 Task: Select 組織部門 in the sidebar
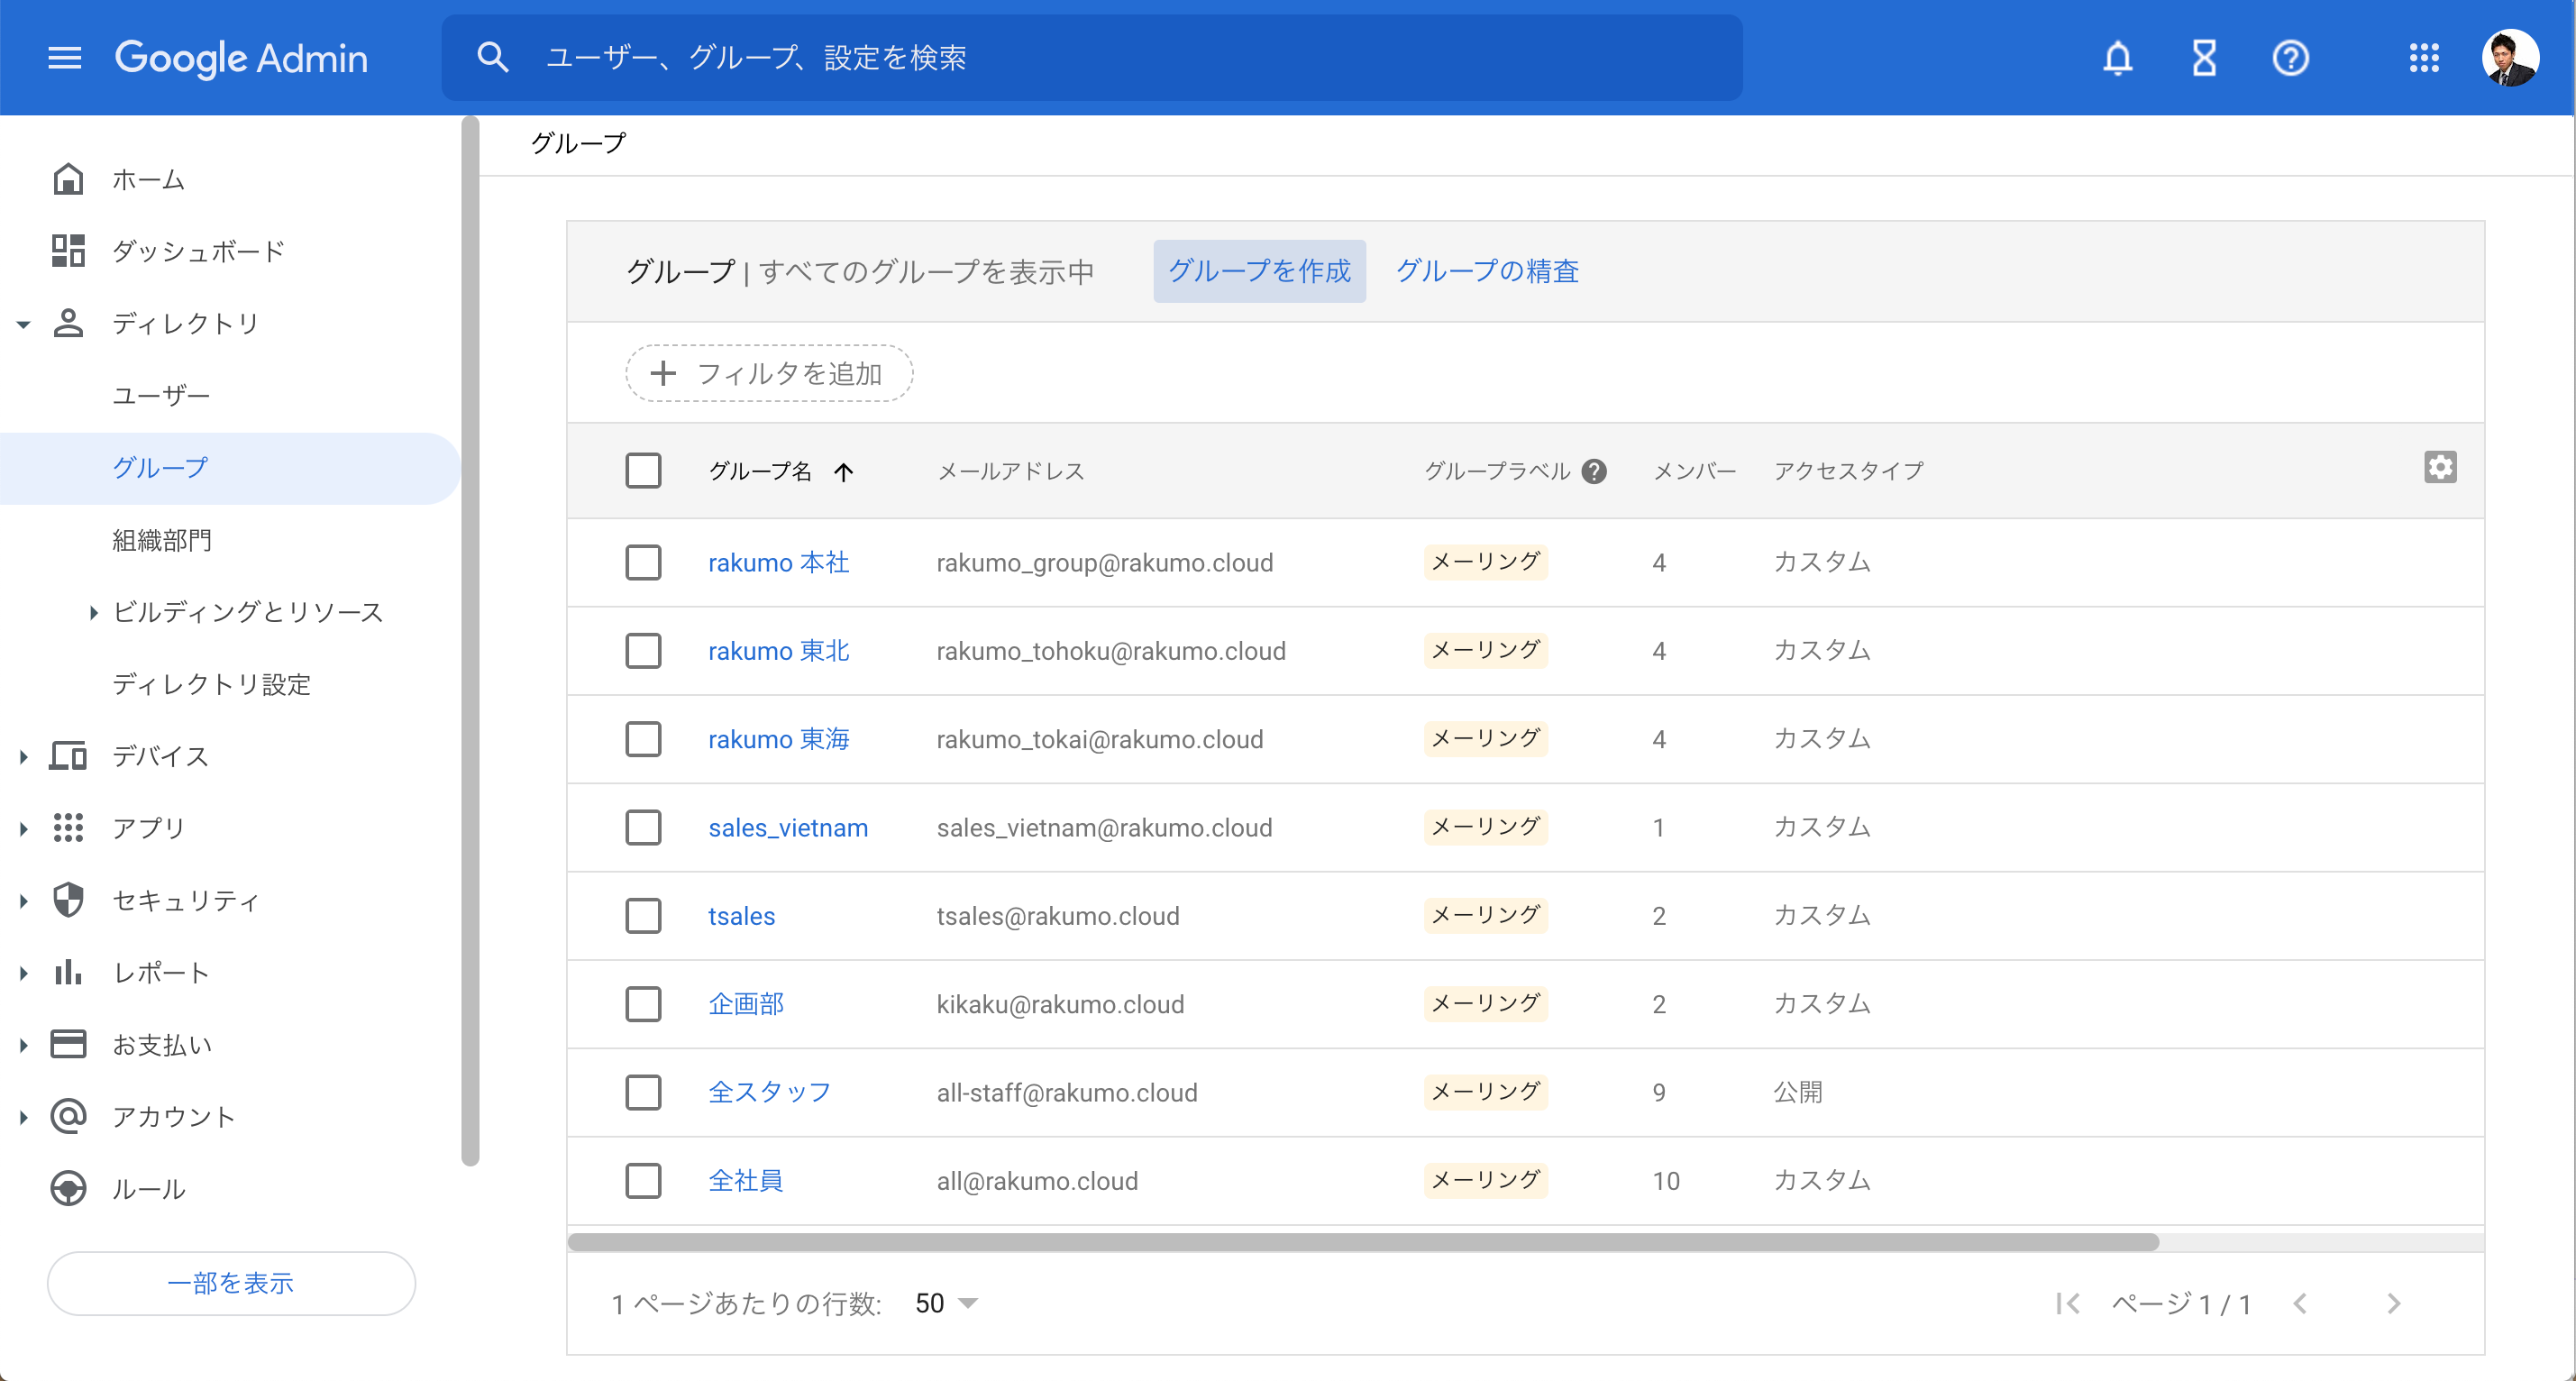tap(162, 540)
